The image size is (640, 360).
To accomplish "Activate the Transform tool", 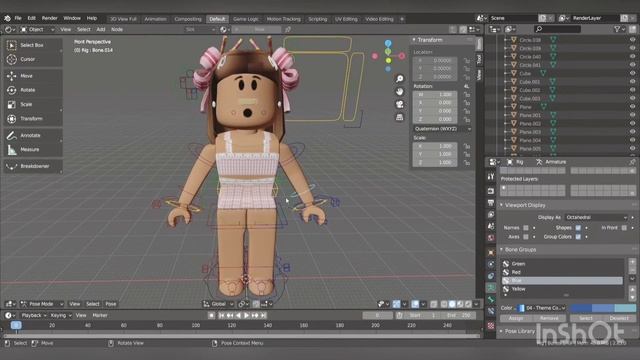I will coord(33,119).
